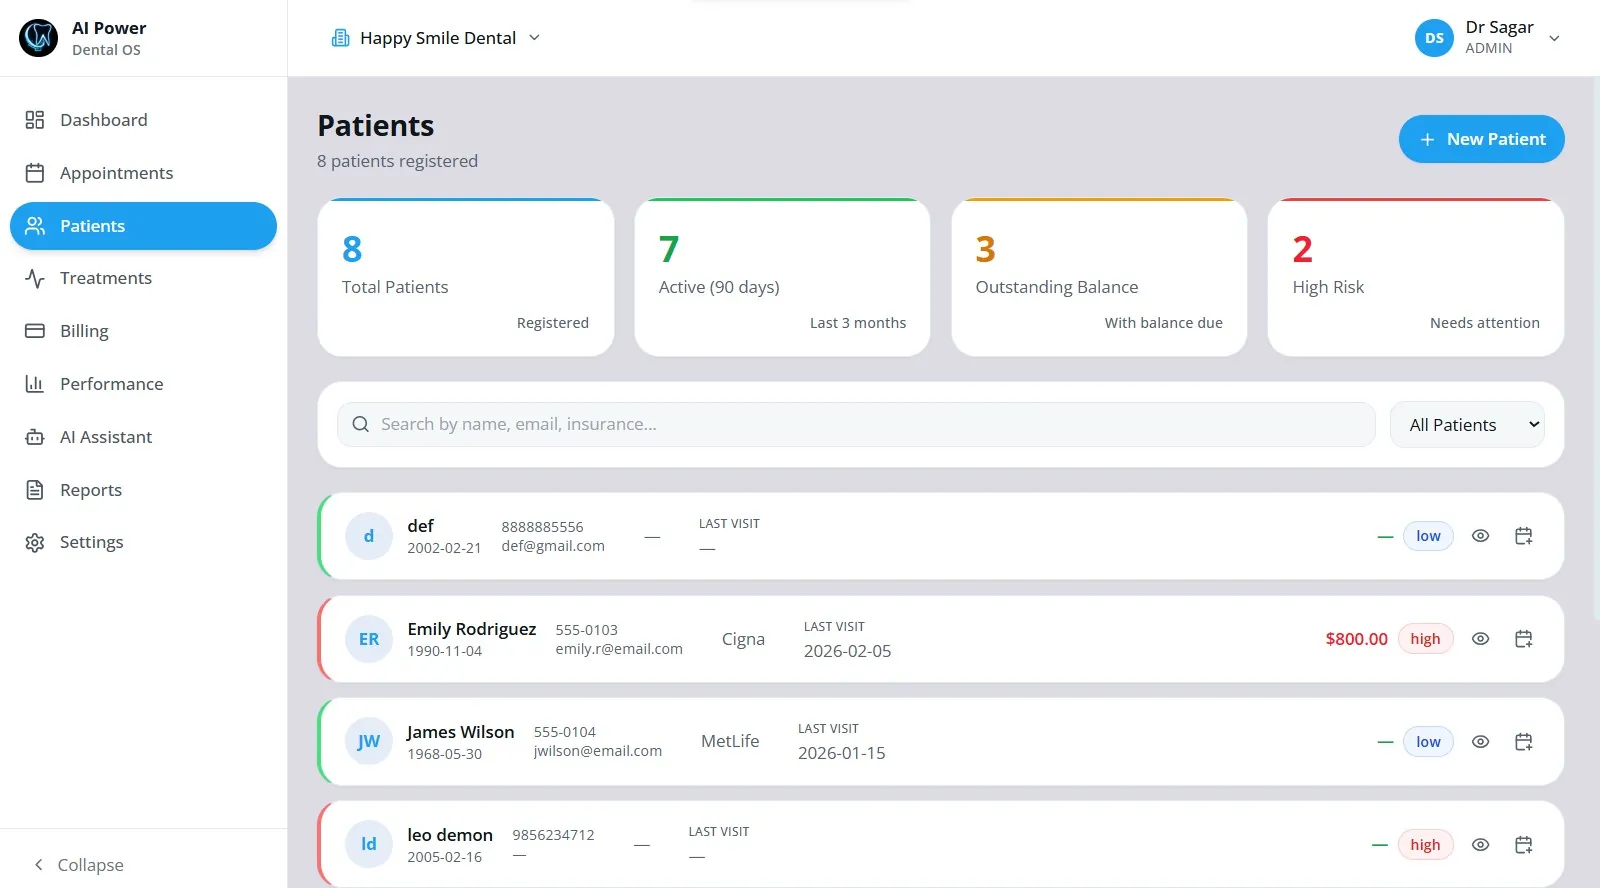Expand the Dr Sagar account menu
Screen dimensions: 1600x888
tap(1489, 38)
